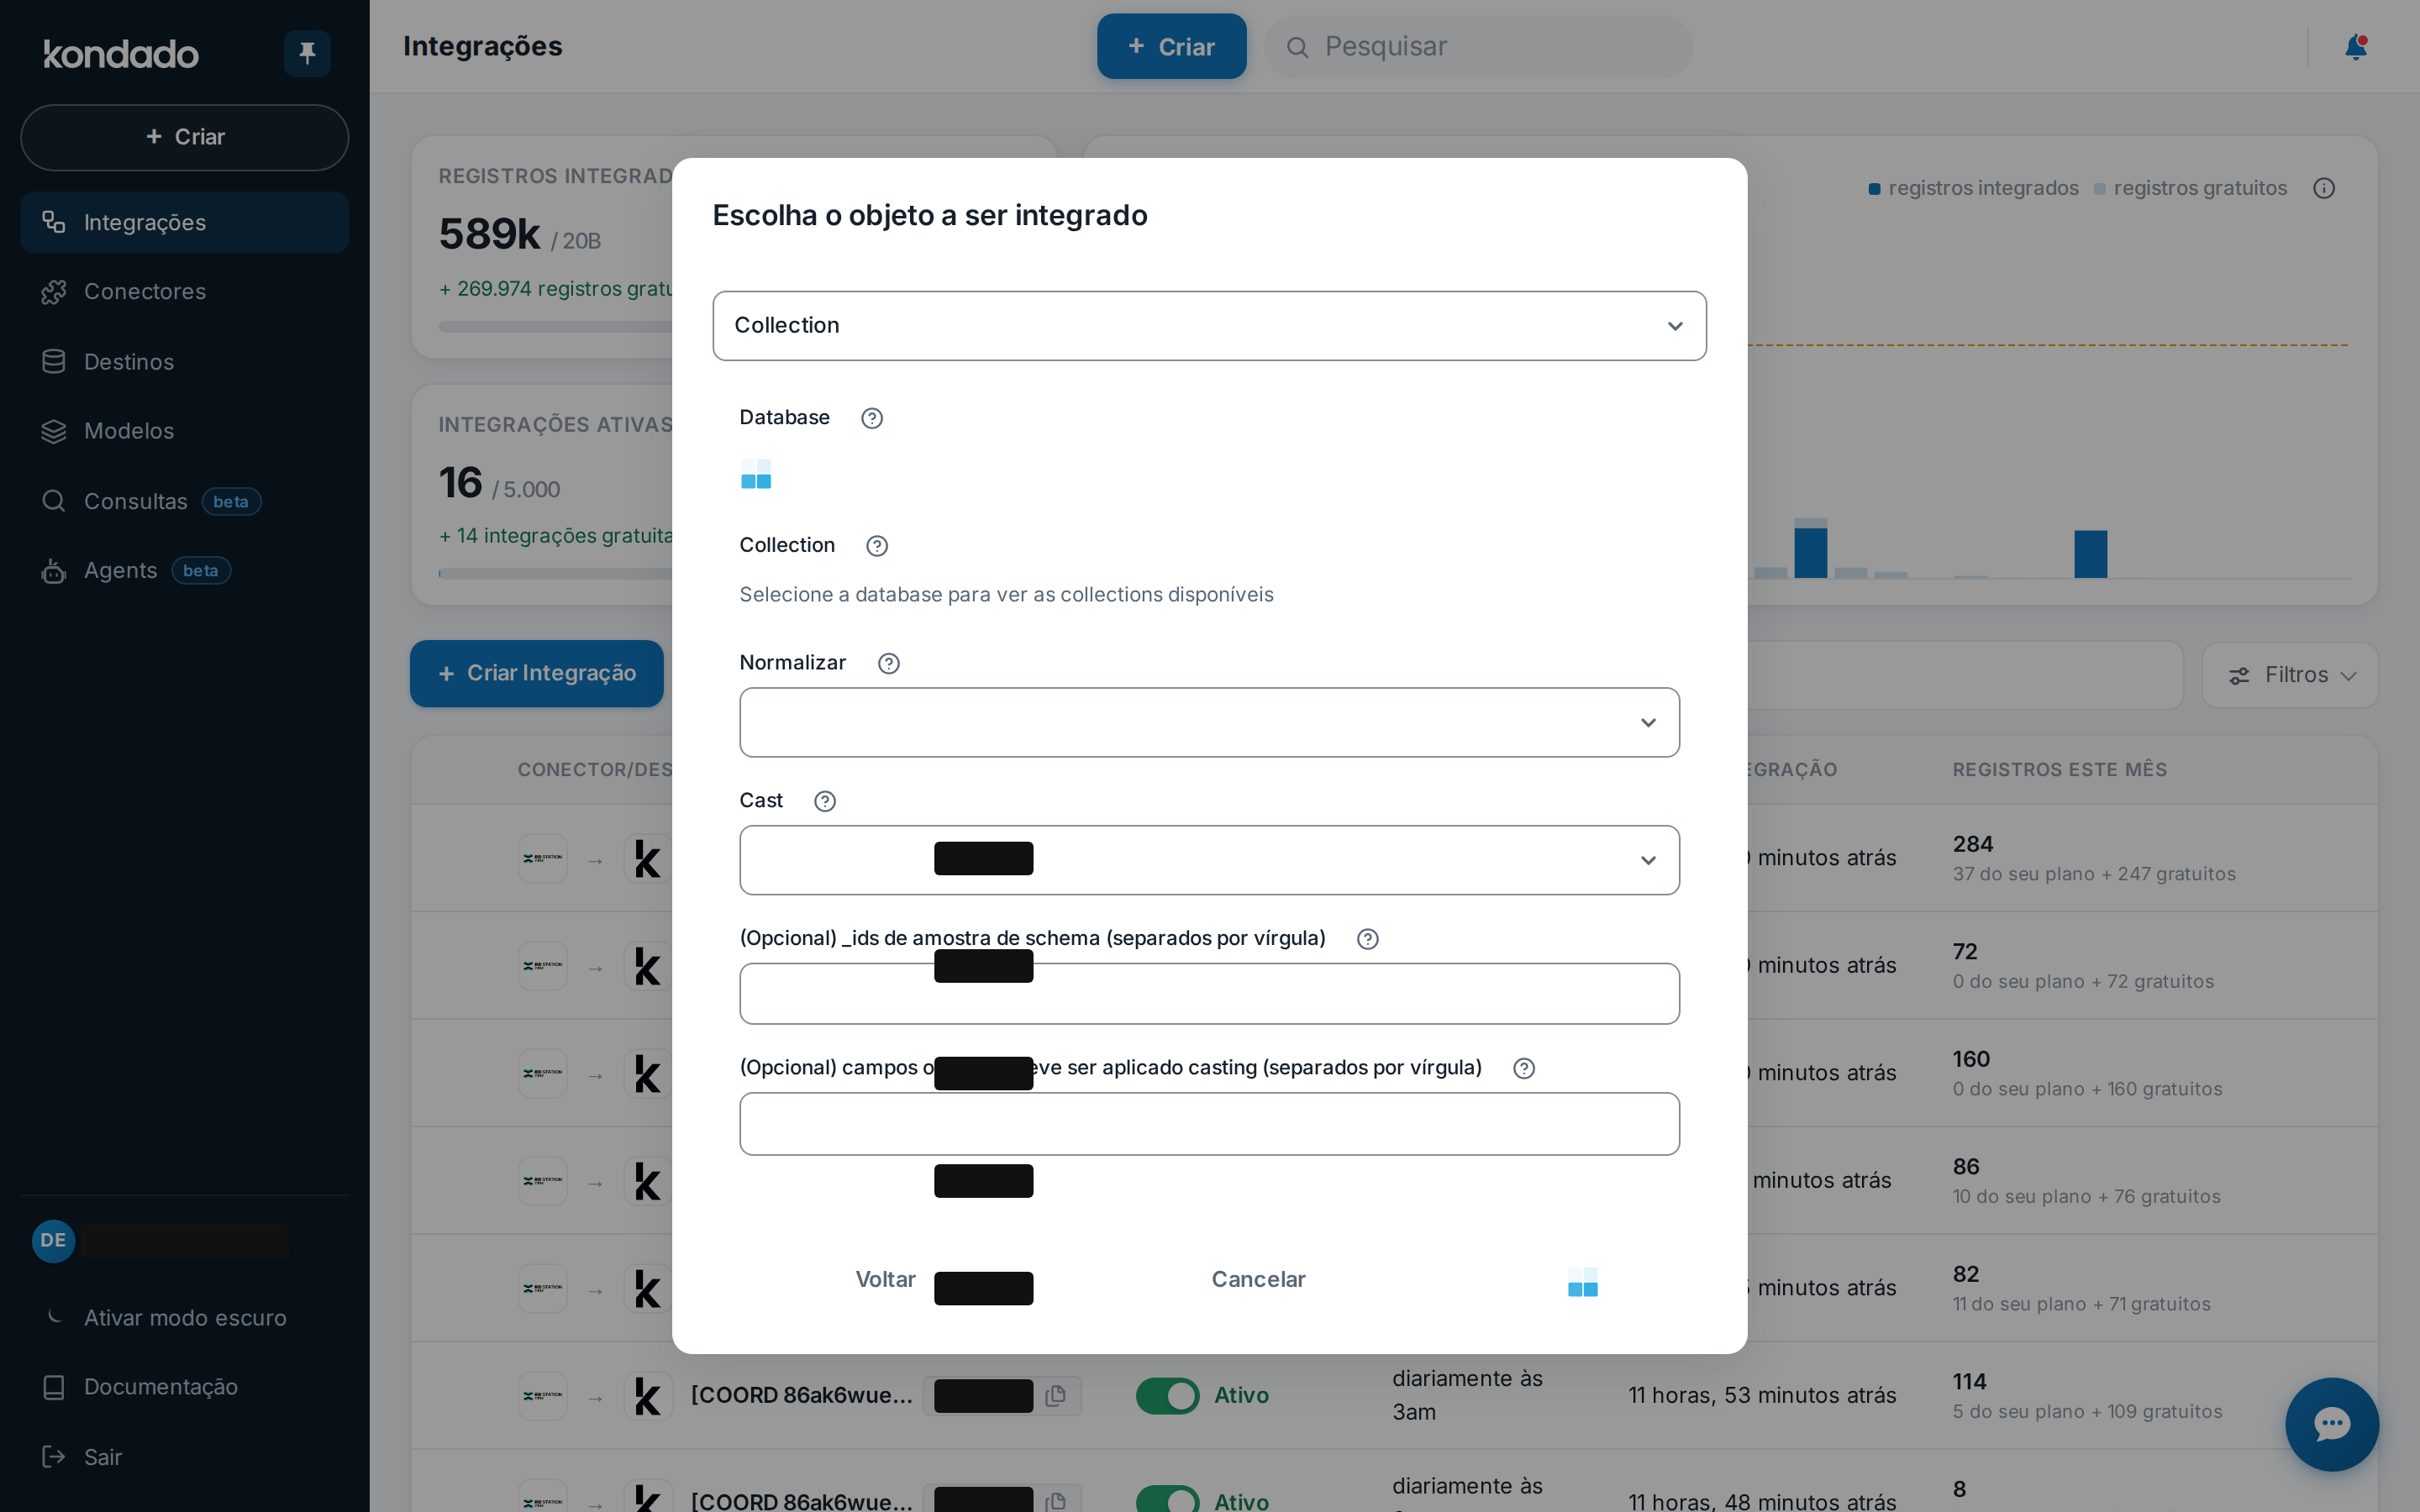Open the chat support bubble
The image size is (2420, 1512).
point(2331,1424)
